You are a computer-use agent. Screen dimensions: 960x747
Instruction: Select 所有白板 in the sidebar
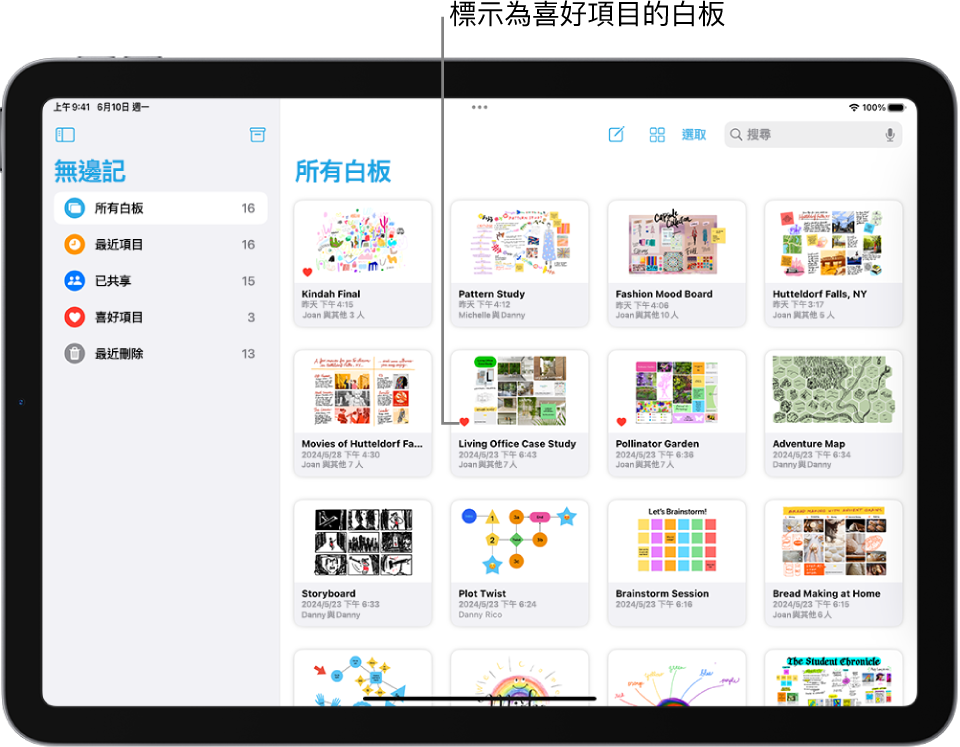(160, 208)
